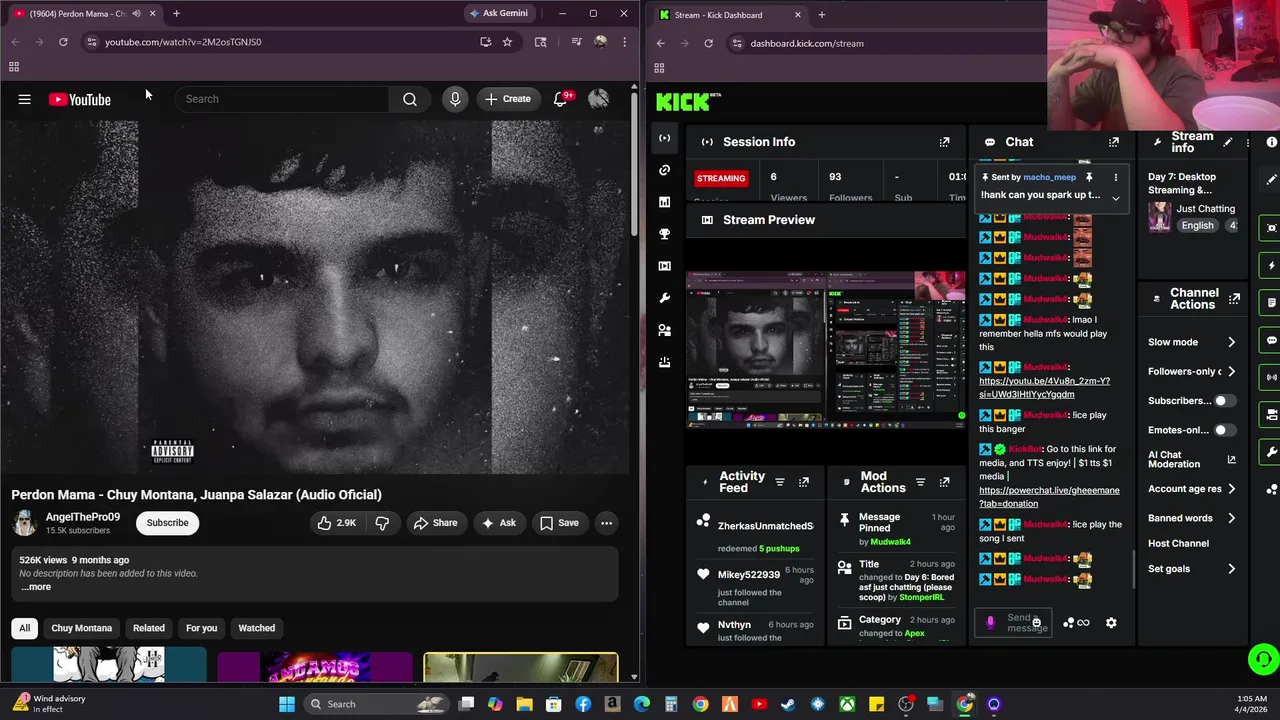Open Kick sidebar wrench settings icon

tap(664, 298)
